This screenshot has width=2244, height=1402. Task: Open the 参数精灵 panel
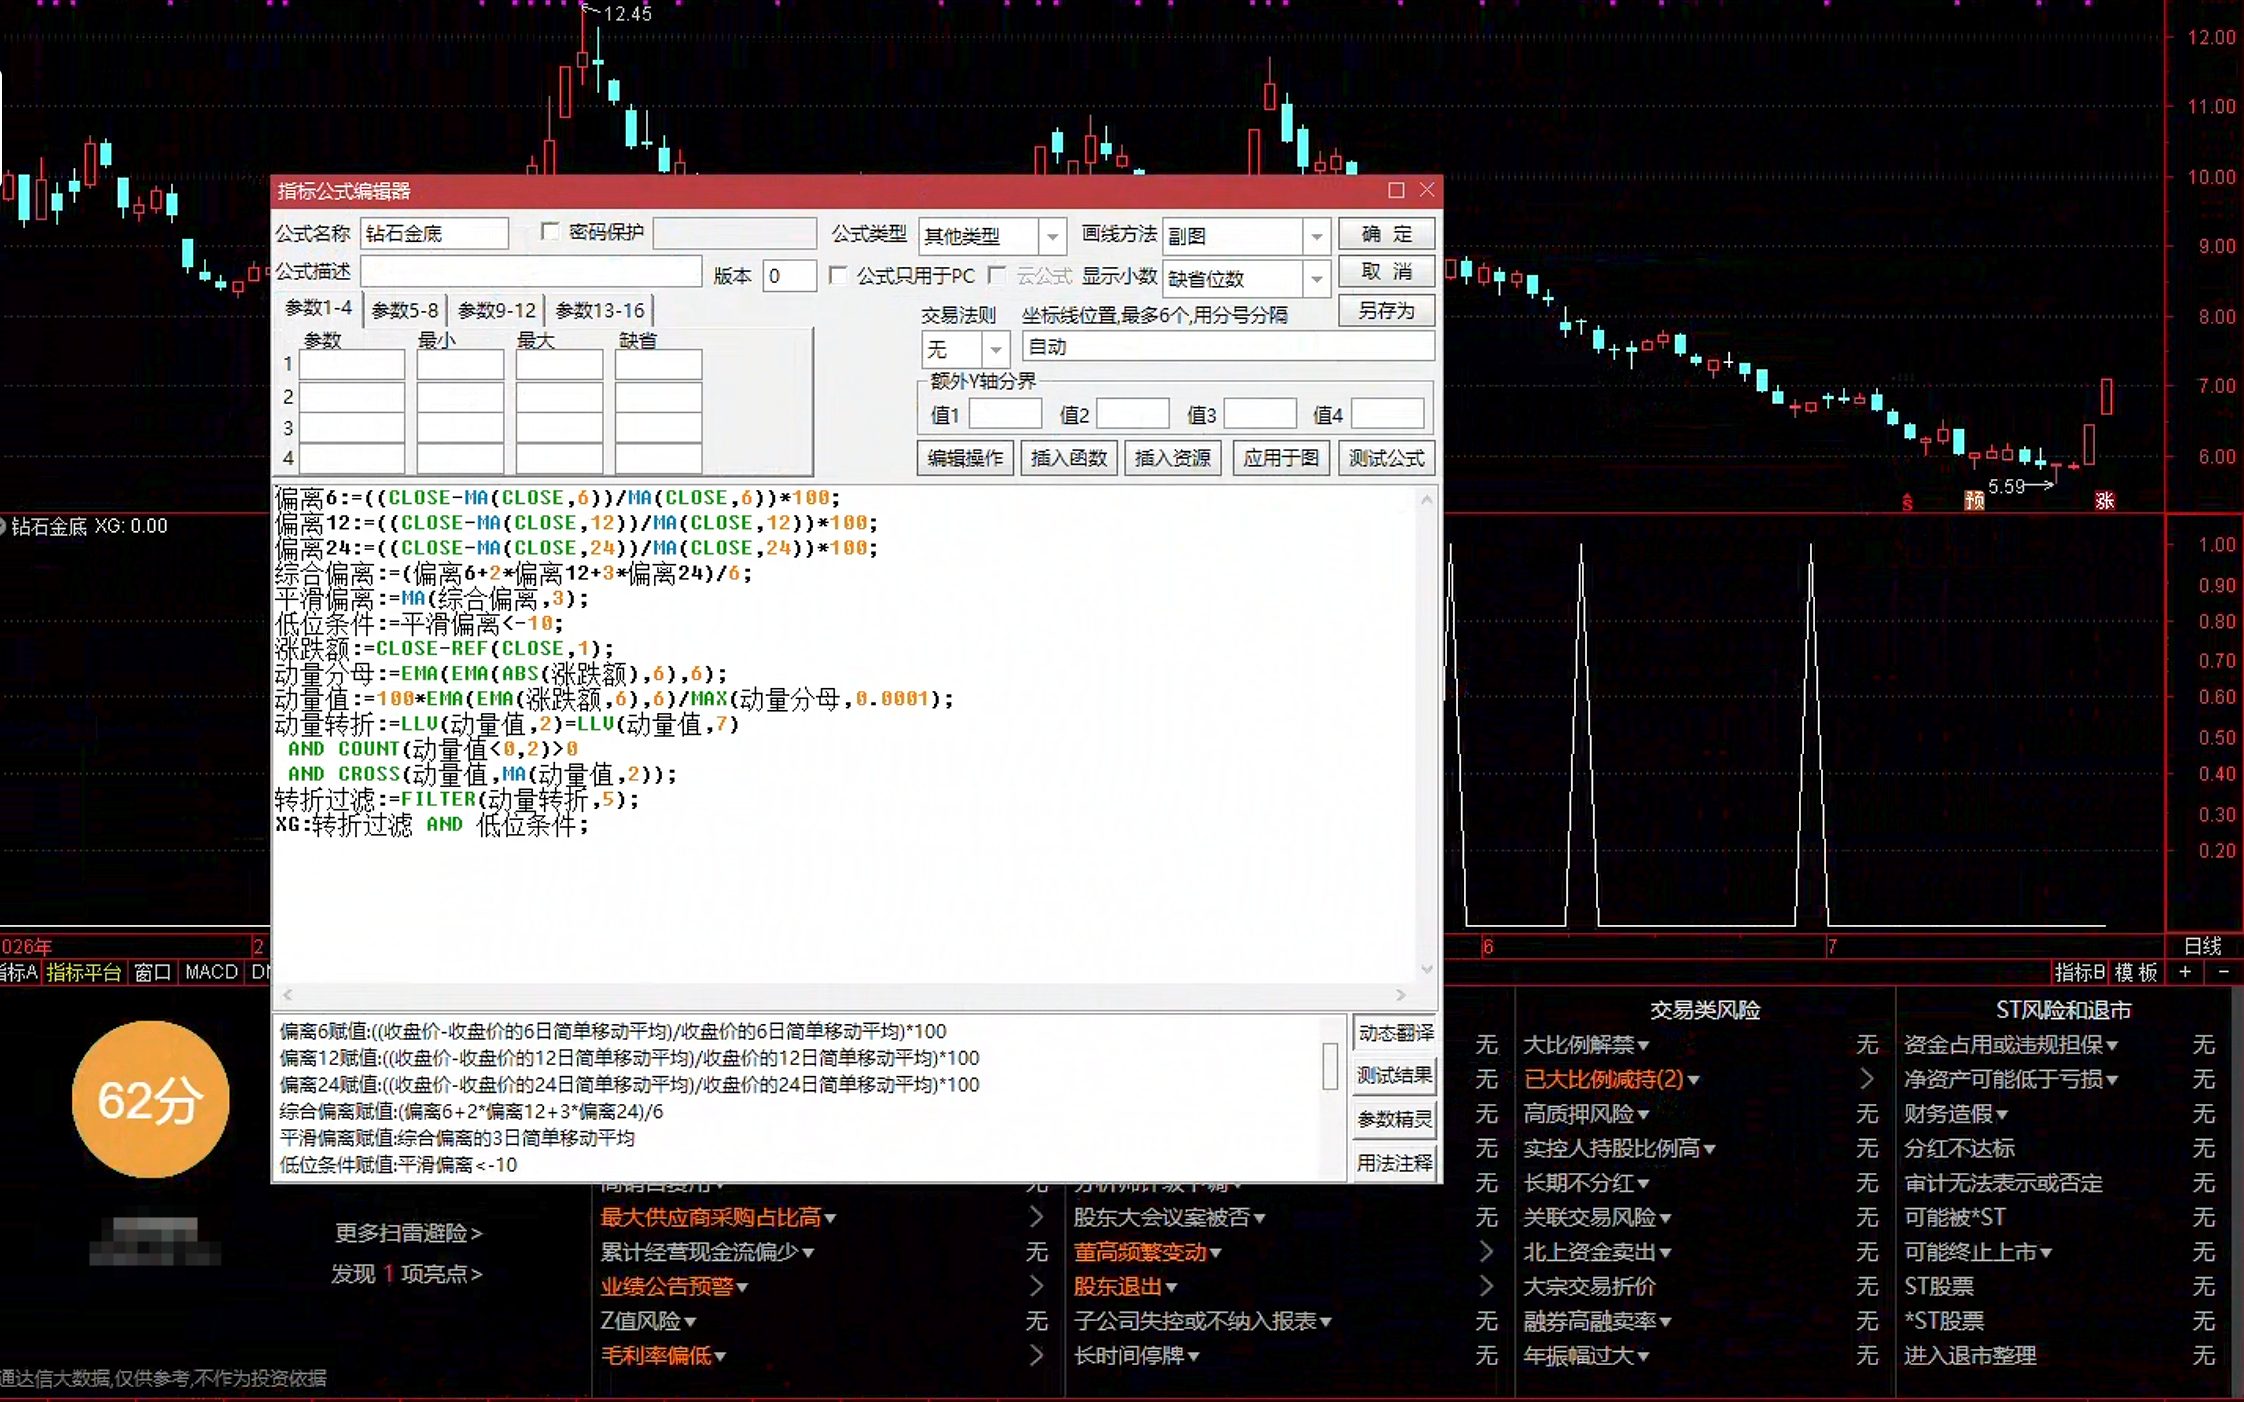click(1395, 1120)
